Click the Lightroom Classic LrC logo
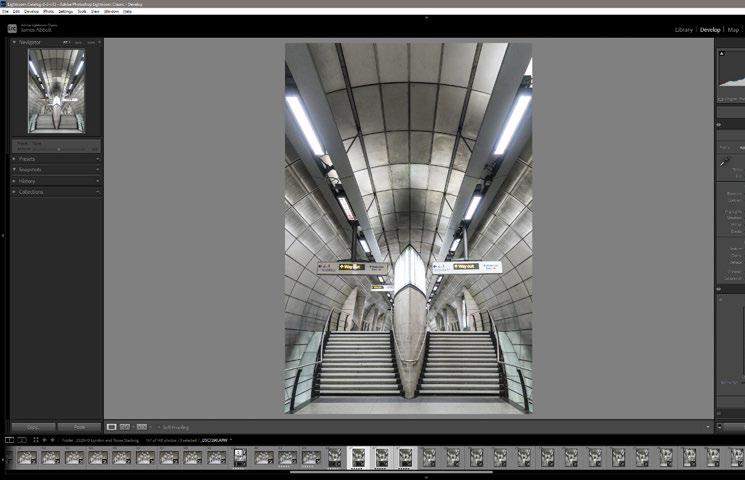 (12, 29)
